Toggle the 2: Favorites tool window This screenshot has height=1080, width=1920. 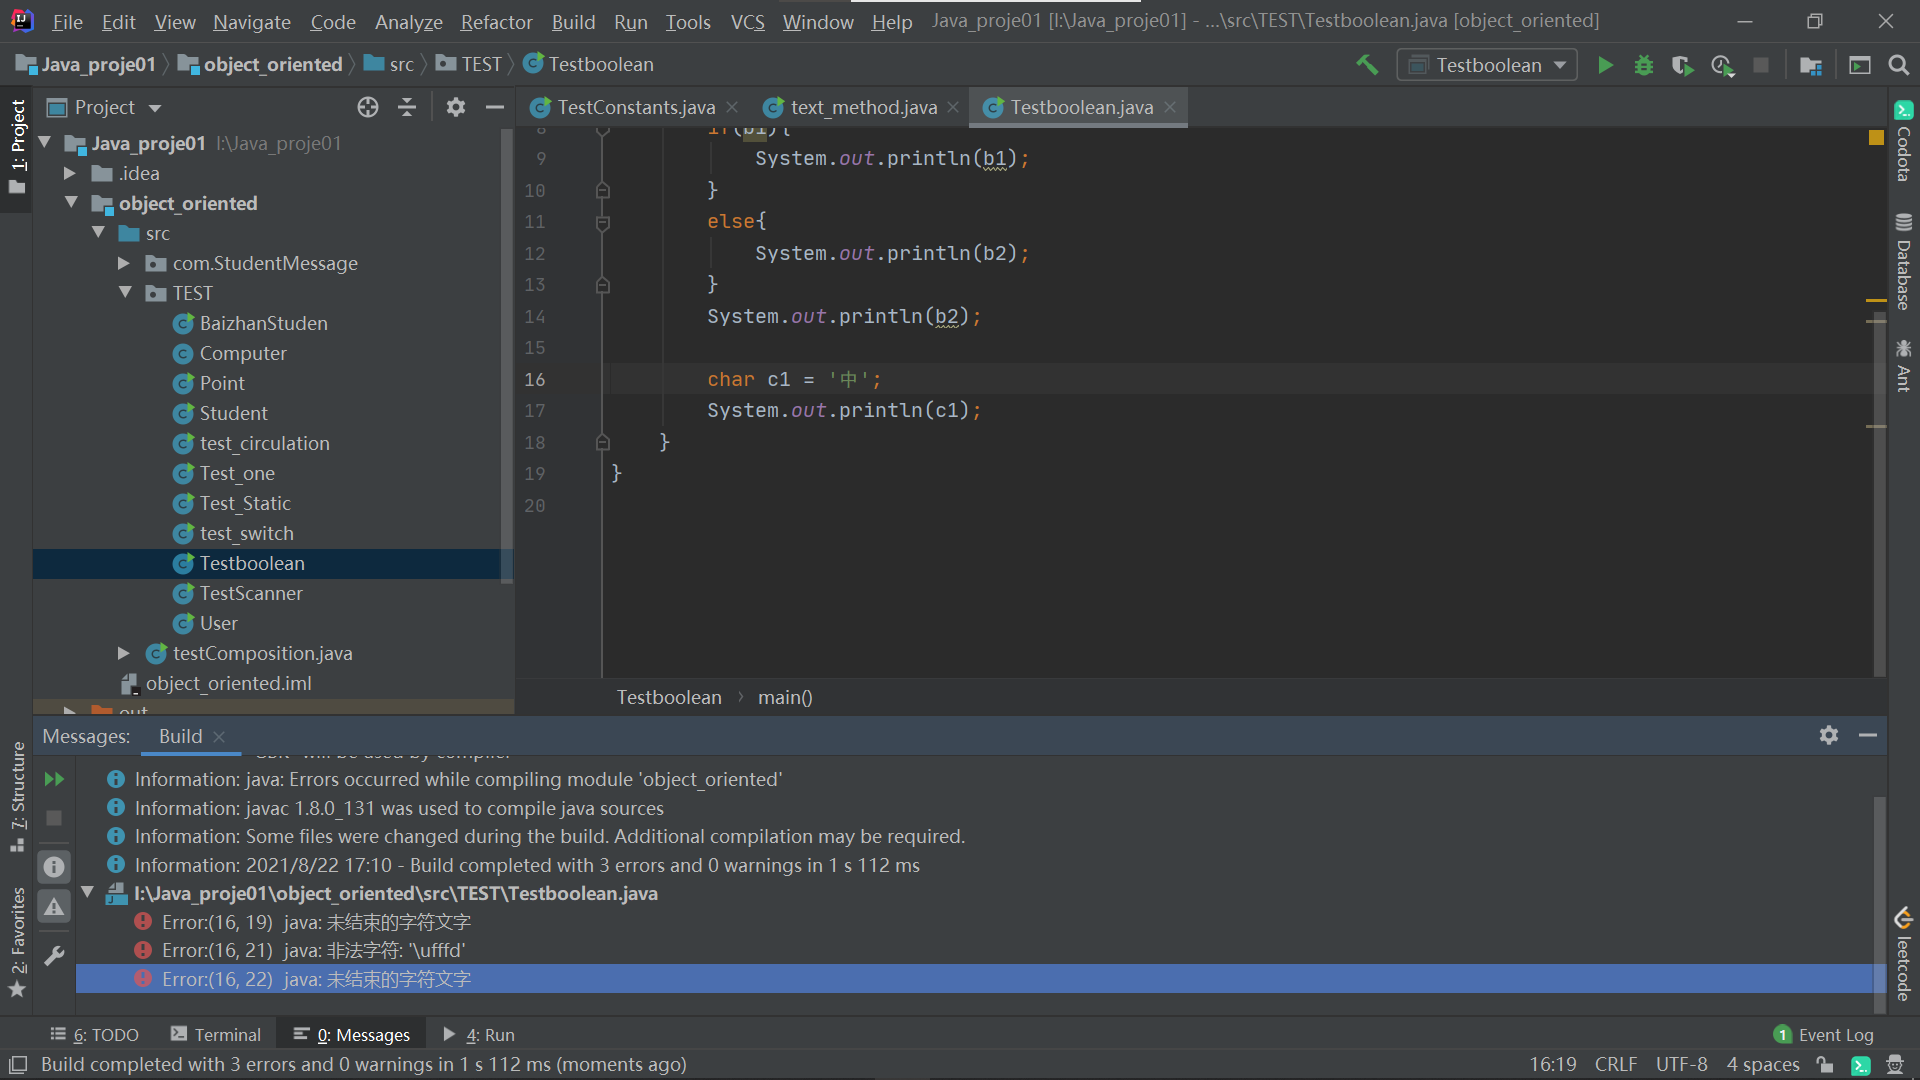click(x=17, y=941)
